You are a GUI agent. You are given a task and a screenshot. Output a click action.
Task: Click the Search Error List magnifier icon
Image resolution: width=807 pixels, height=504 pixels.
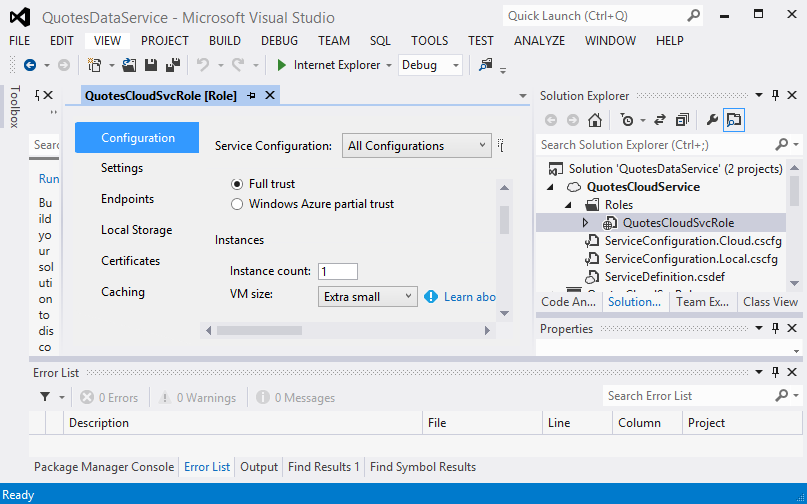coord(781,395)
